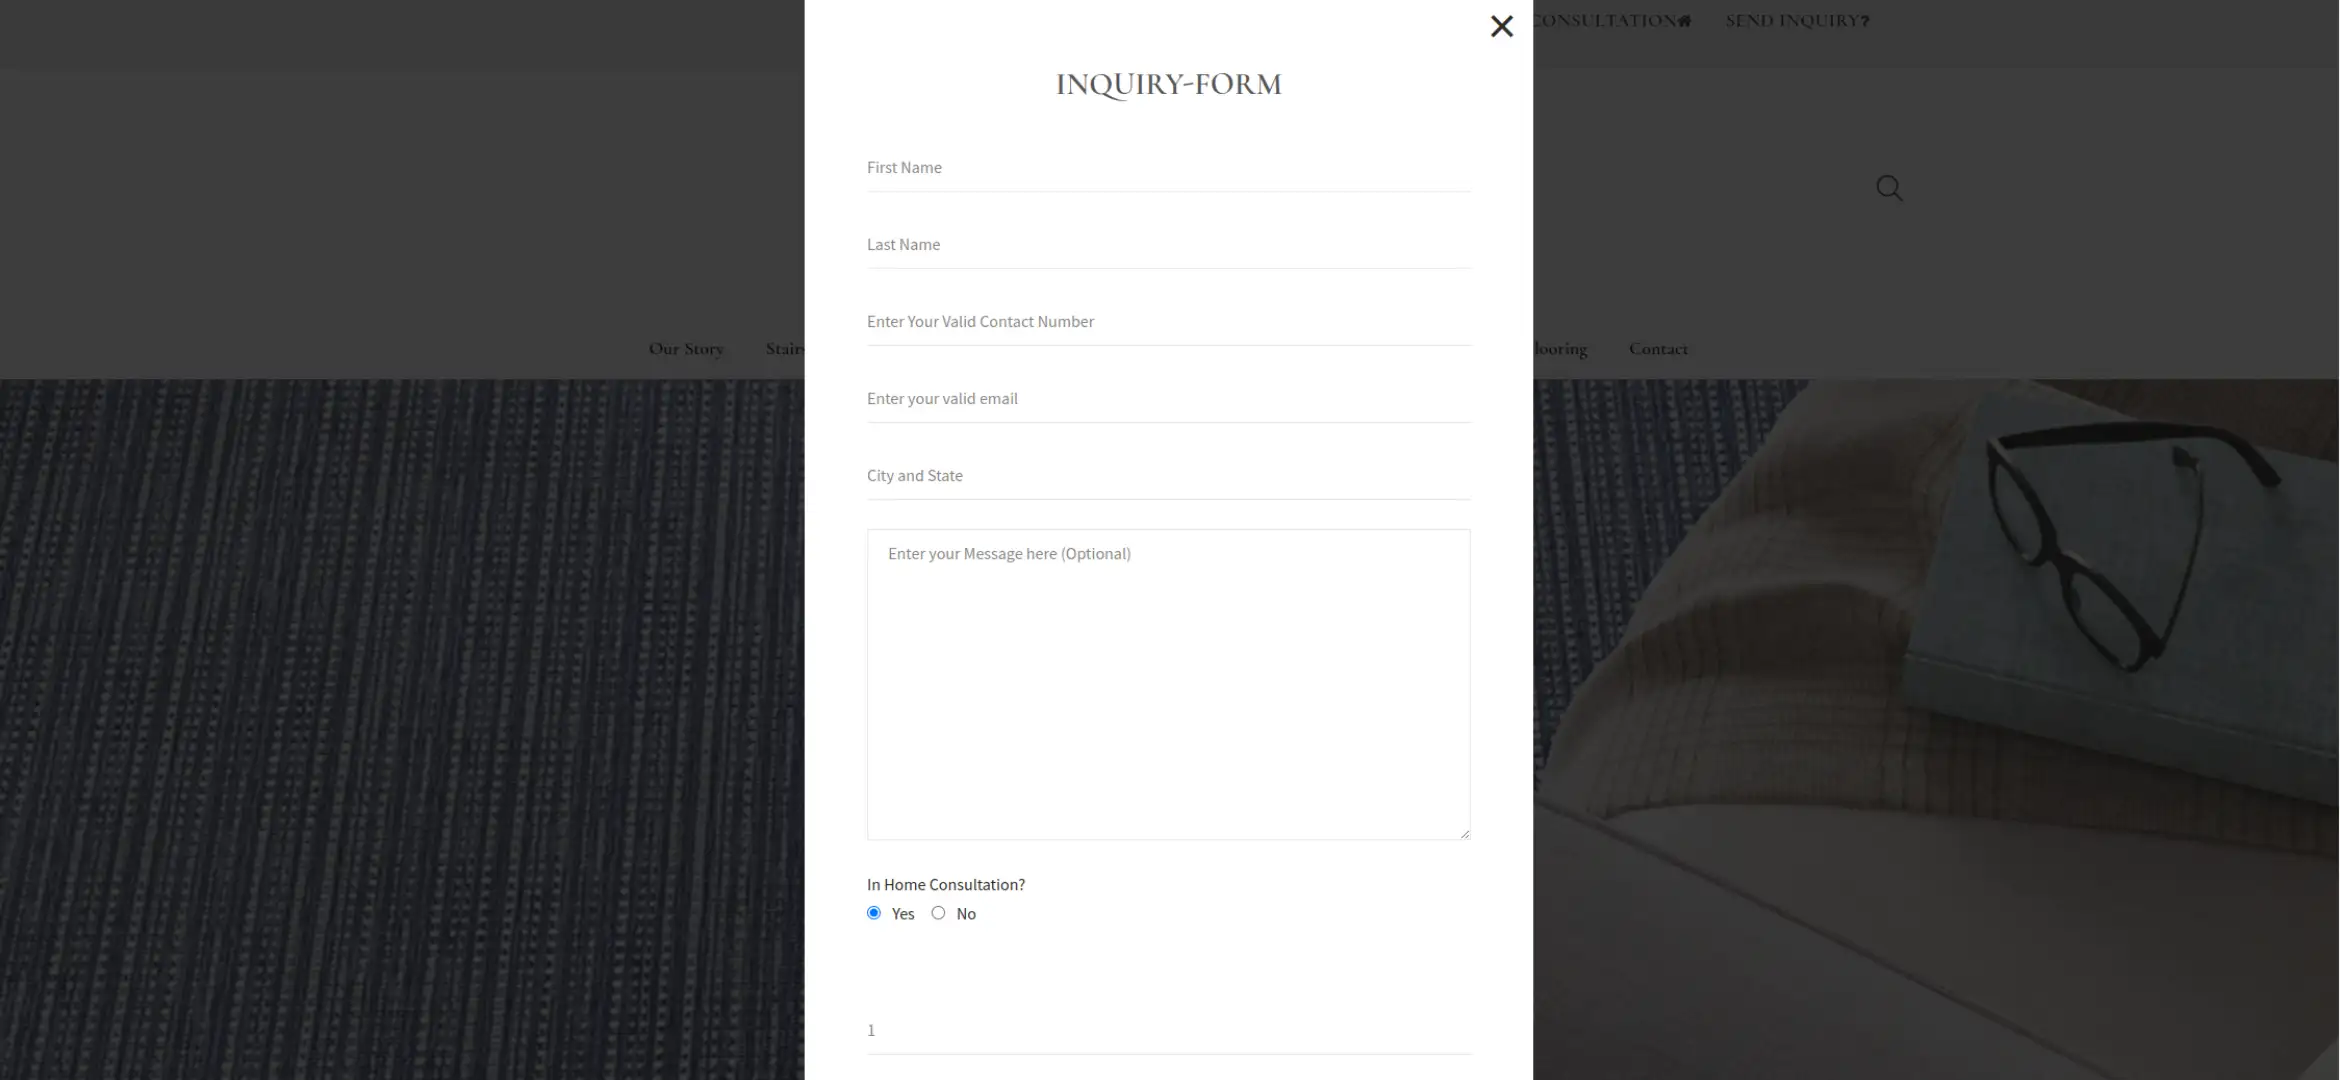
Task: Click into the optional Message text area
Action: [1168, 684]
